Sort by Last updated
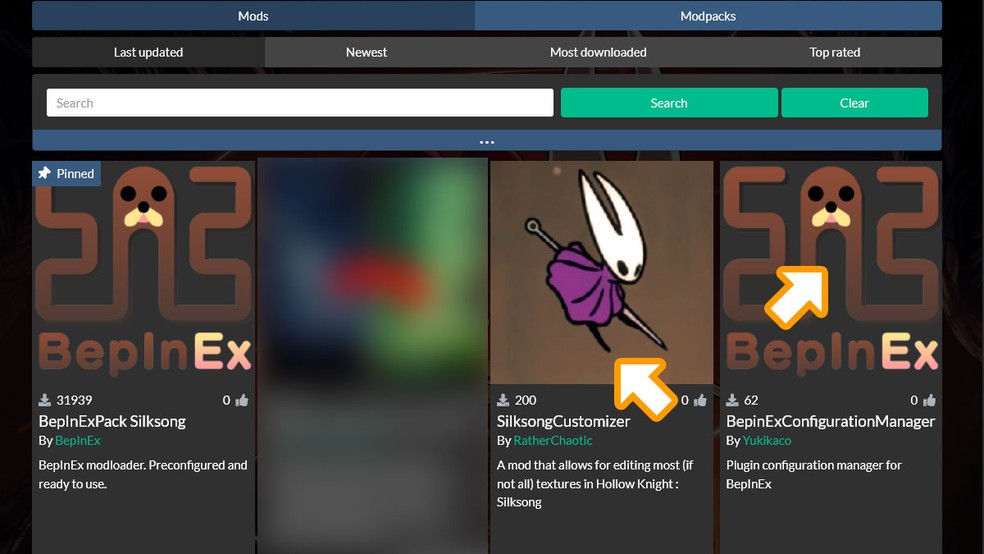984x554 pixels. (x=148, y=52)
